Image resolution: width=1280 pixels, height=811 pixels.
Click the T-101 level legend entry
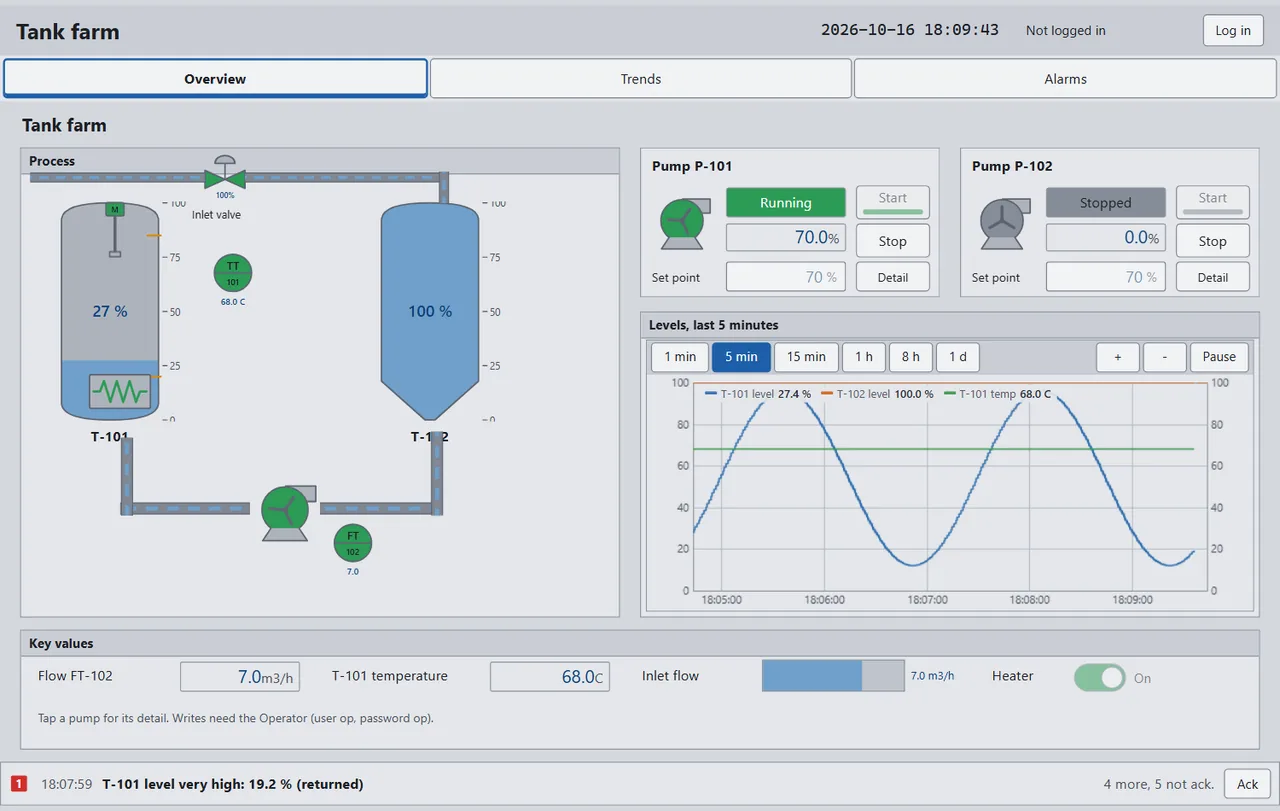758,394
